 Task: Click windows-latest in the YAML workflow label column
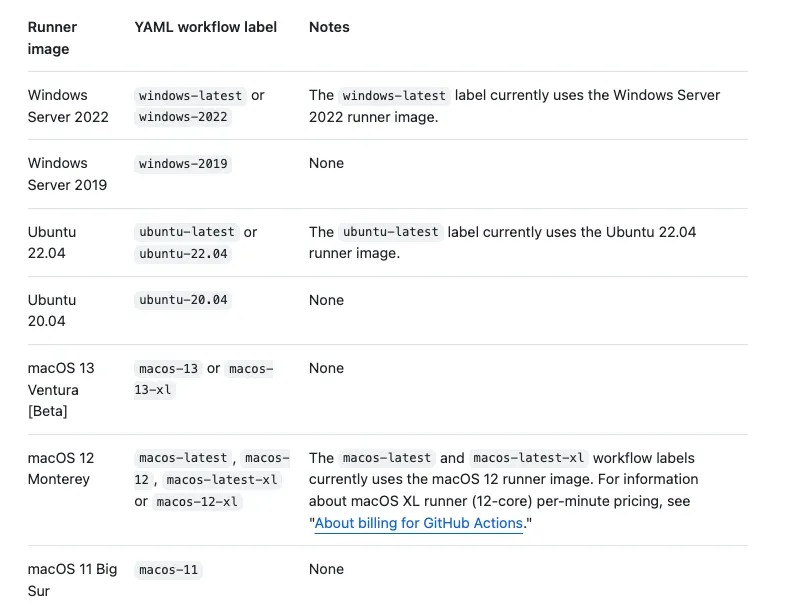(x=191, y=96)
